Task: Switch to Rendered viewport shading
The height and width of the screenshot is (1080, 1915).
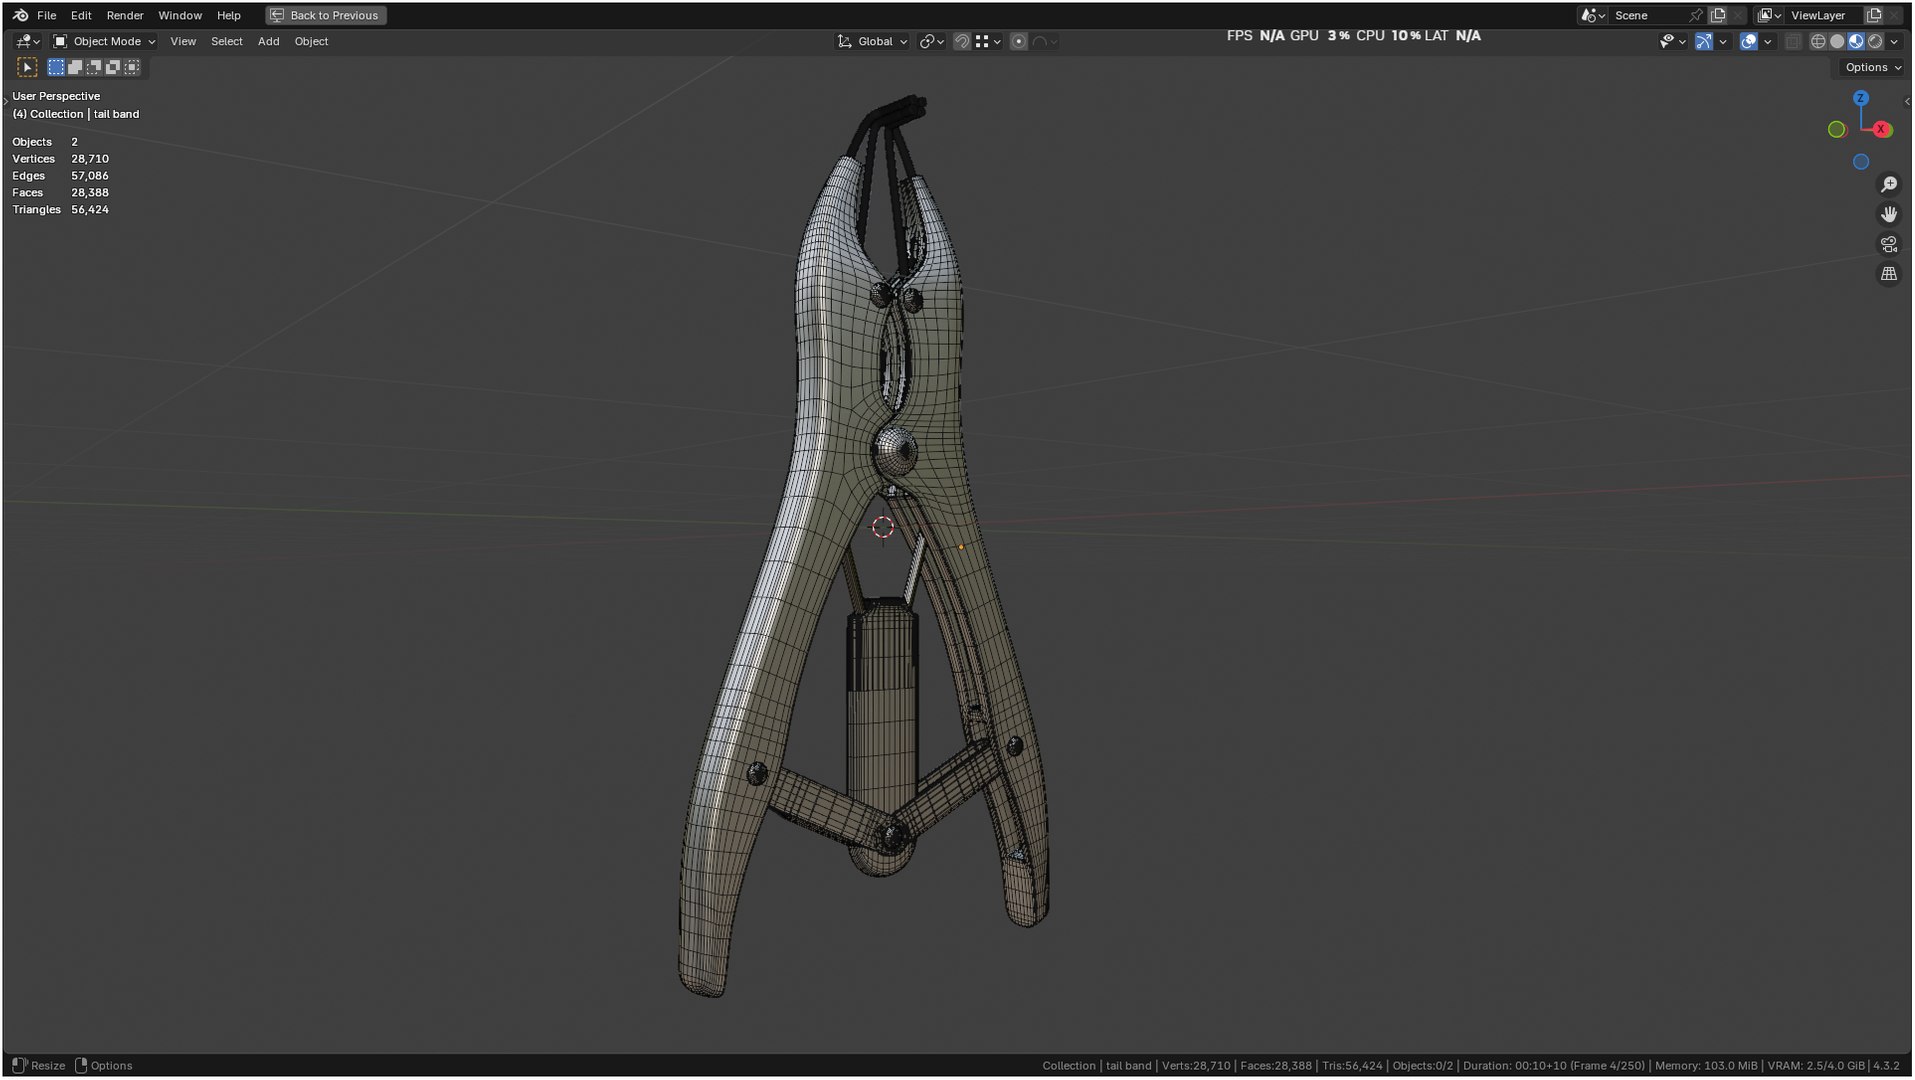Action: (x=1875, y=41)
